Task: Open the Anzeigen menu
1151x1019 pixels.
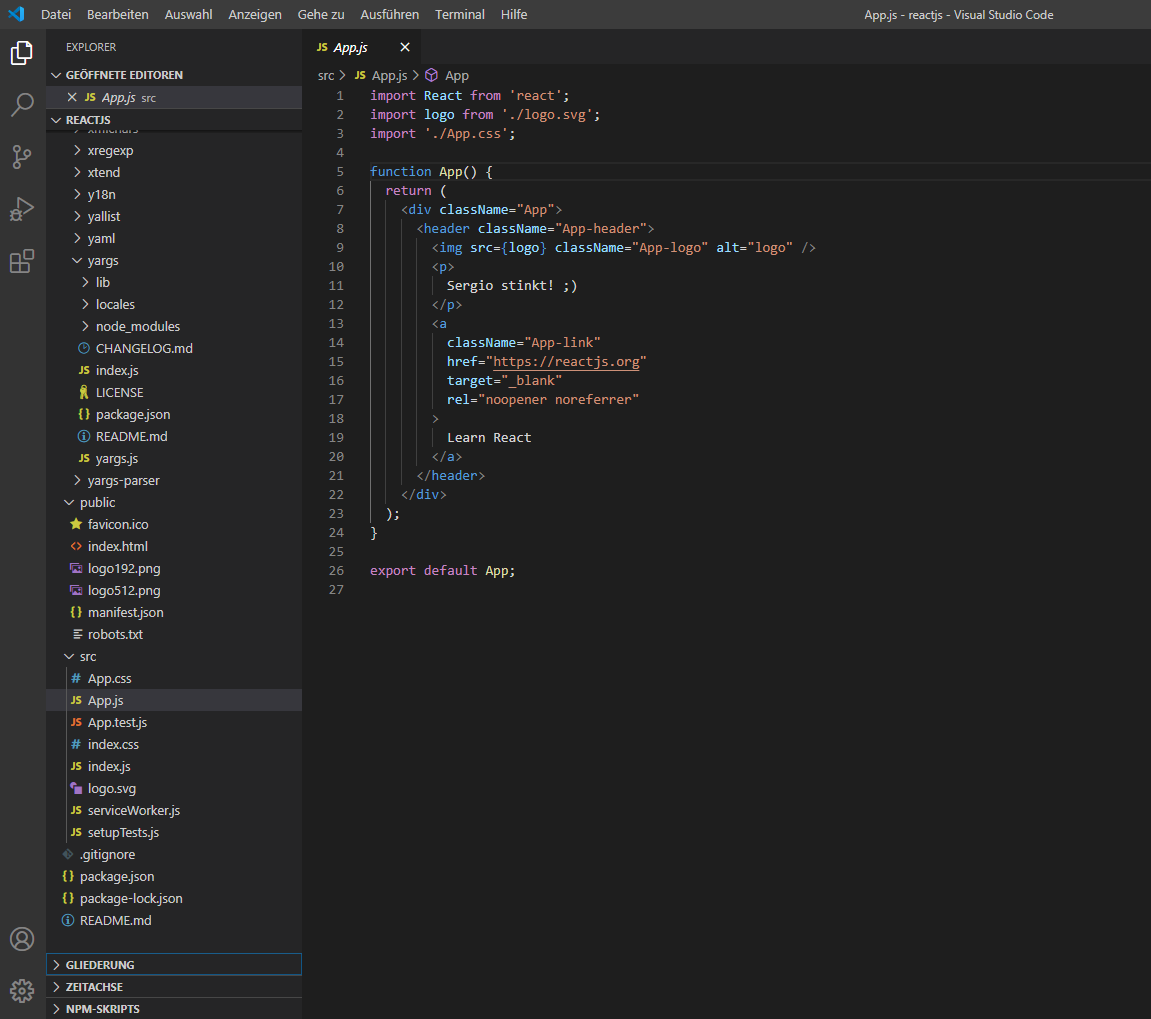Action: point(255,14)
